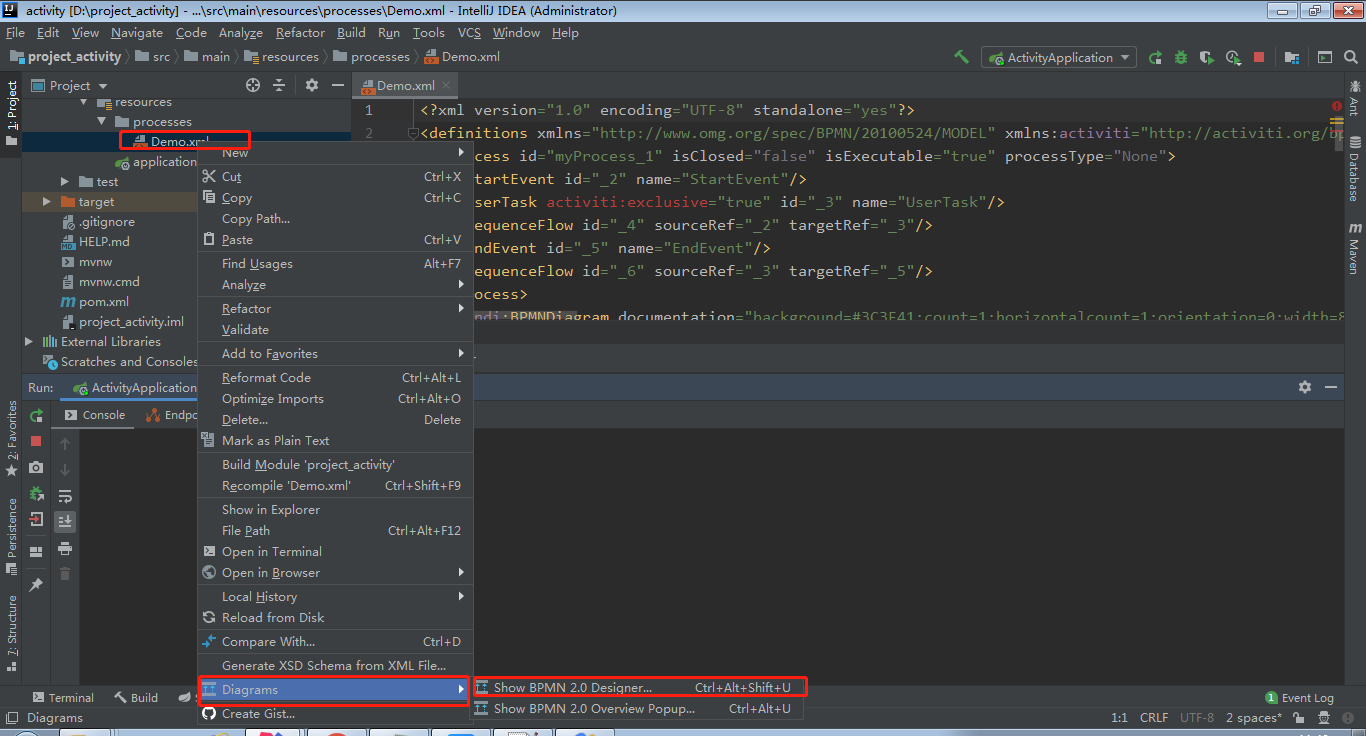Soft-wrap console output using the wrap icon
Image resolution: width=1366 pixels, height=736 pixels.
click(64, 495)
